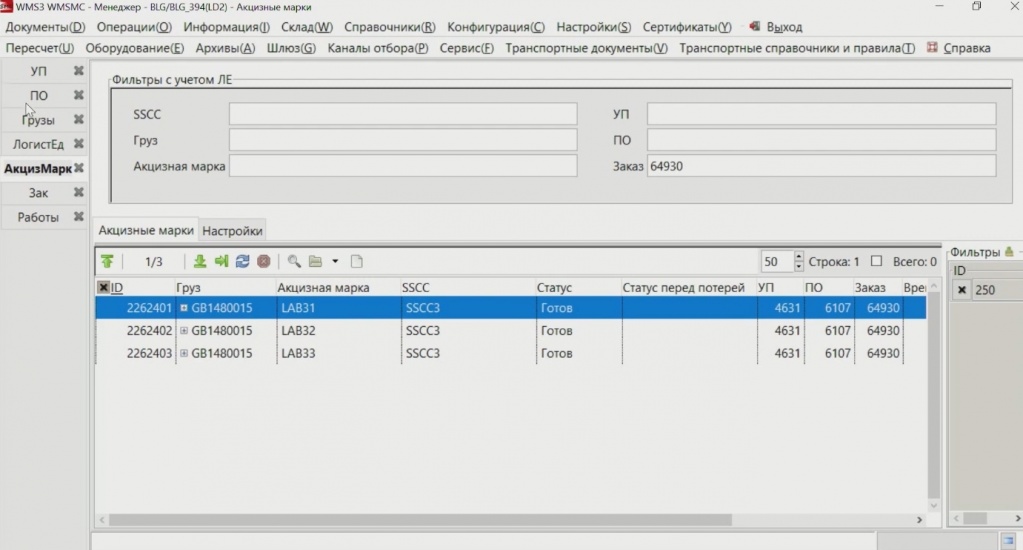The image size is (1023, 550).
Task: Open Транспортные справочники и правила menu
Action: pos(797,48)
